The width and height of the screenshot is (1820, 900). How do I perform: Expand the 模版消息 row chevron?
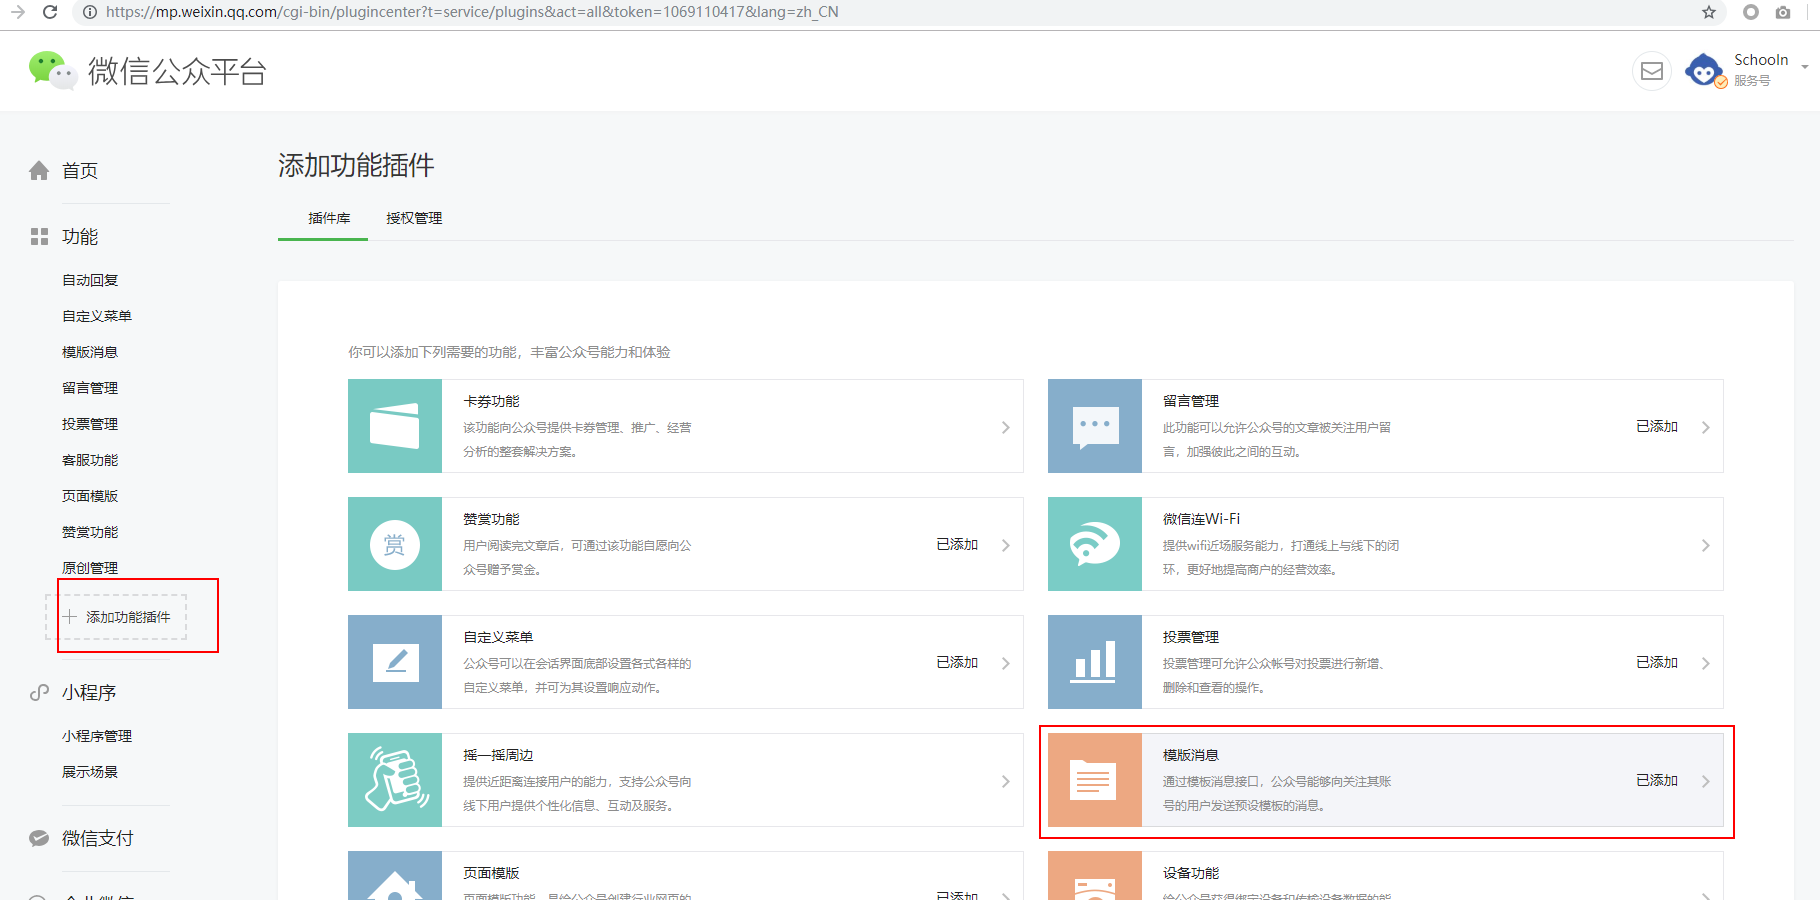tap(1706, 781)
